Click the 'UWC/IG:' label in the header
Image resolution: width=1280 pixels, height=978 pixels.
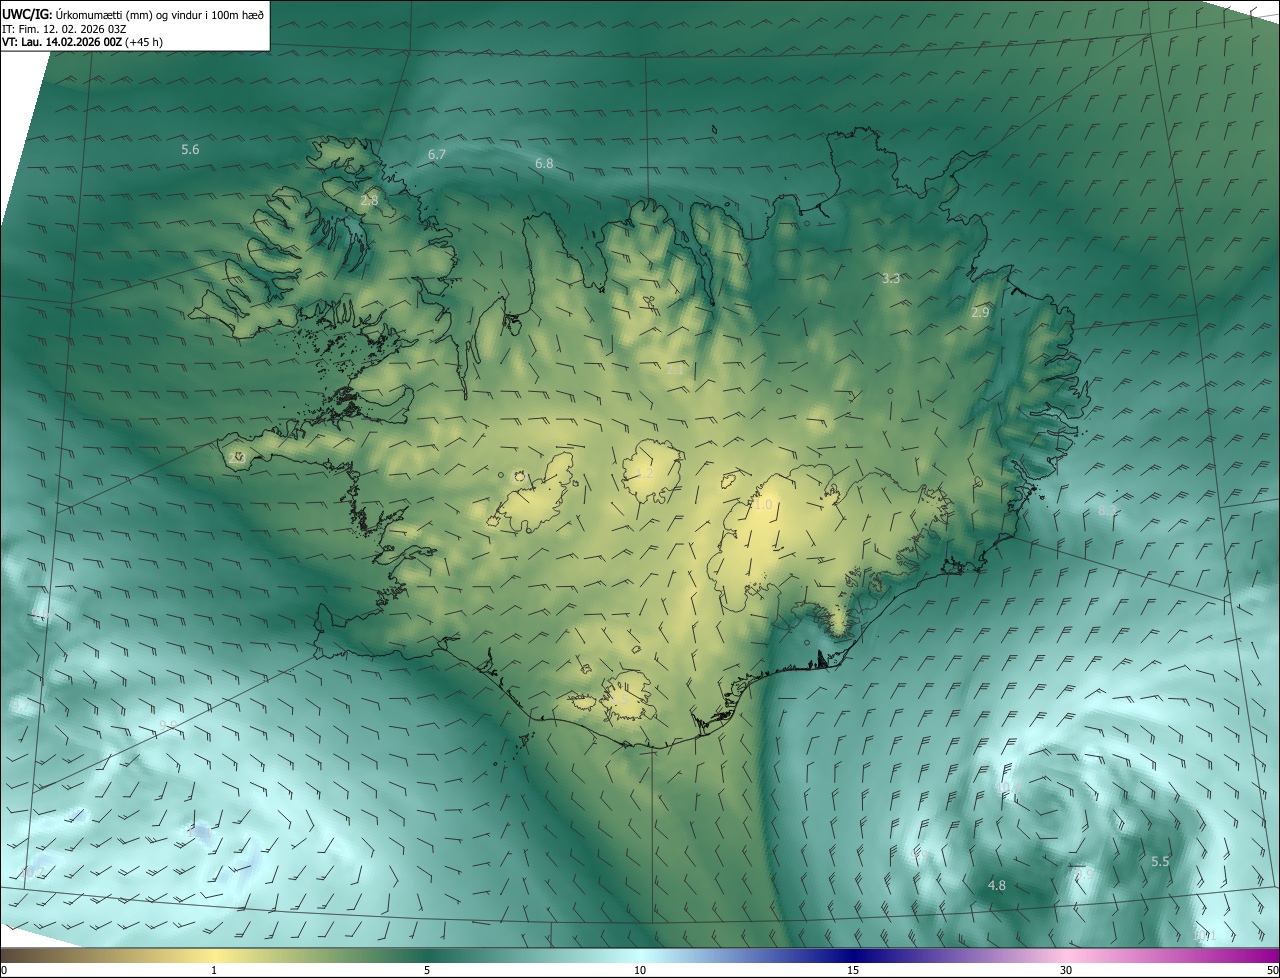pyautogui.click(x=27, y=14)
